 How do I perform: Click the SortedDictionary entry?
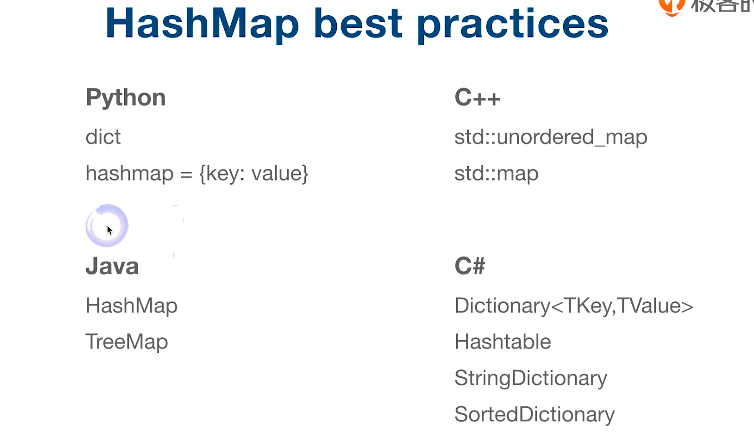click(x=535, y=415)
